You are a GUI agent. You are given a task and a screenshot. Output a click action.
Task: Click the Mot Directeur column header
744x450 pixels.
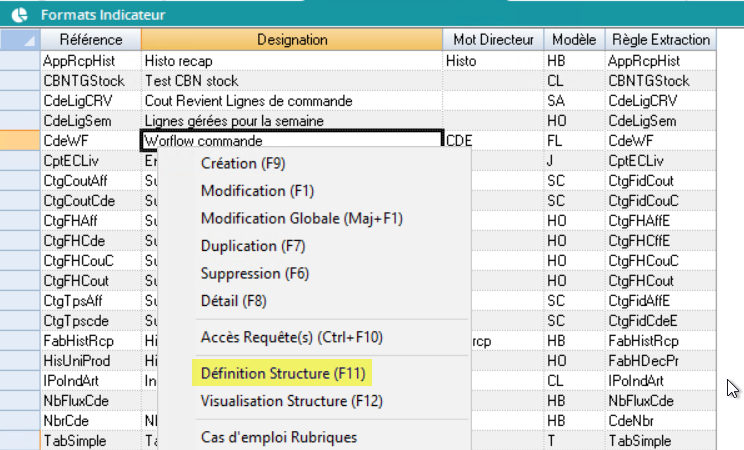[494, 40]
